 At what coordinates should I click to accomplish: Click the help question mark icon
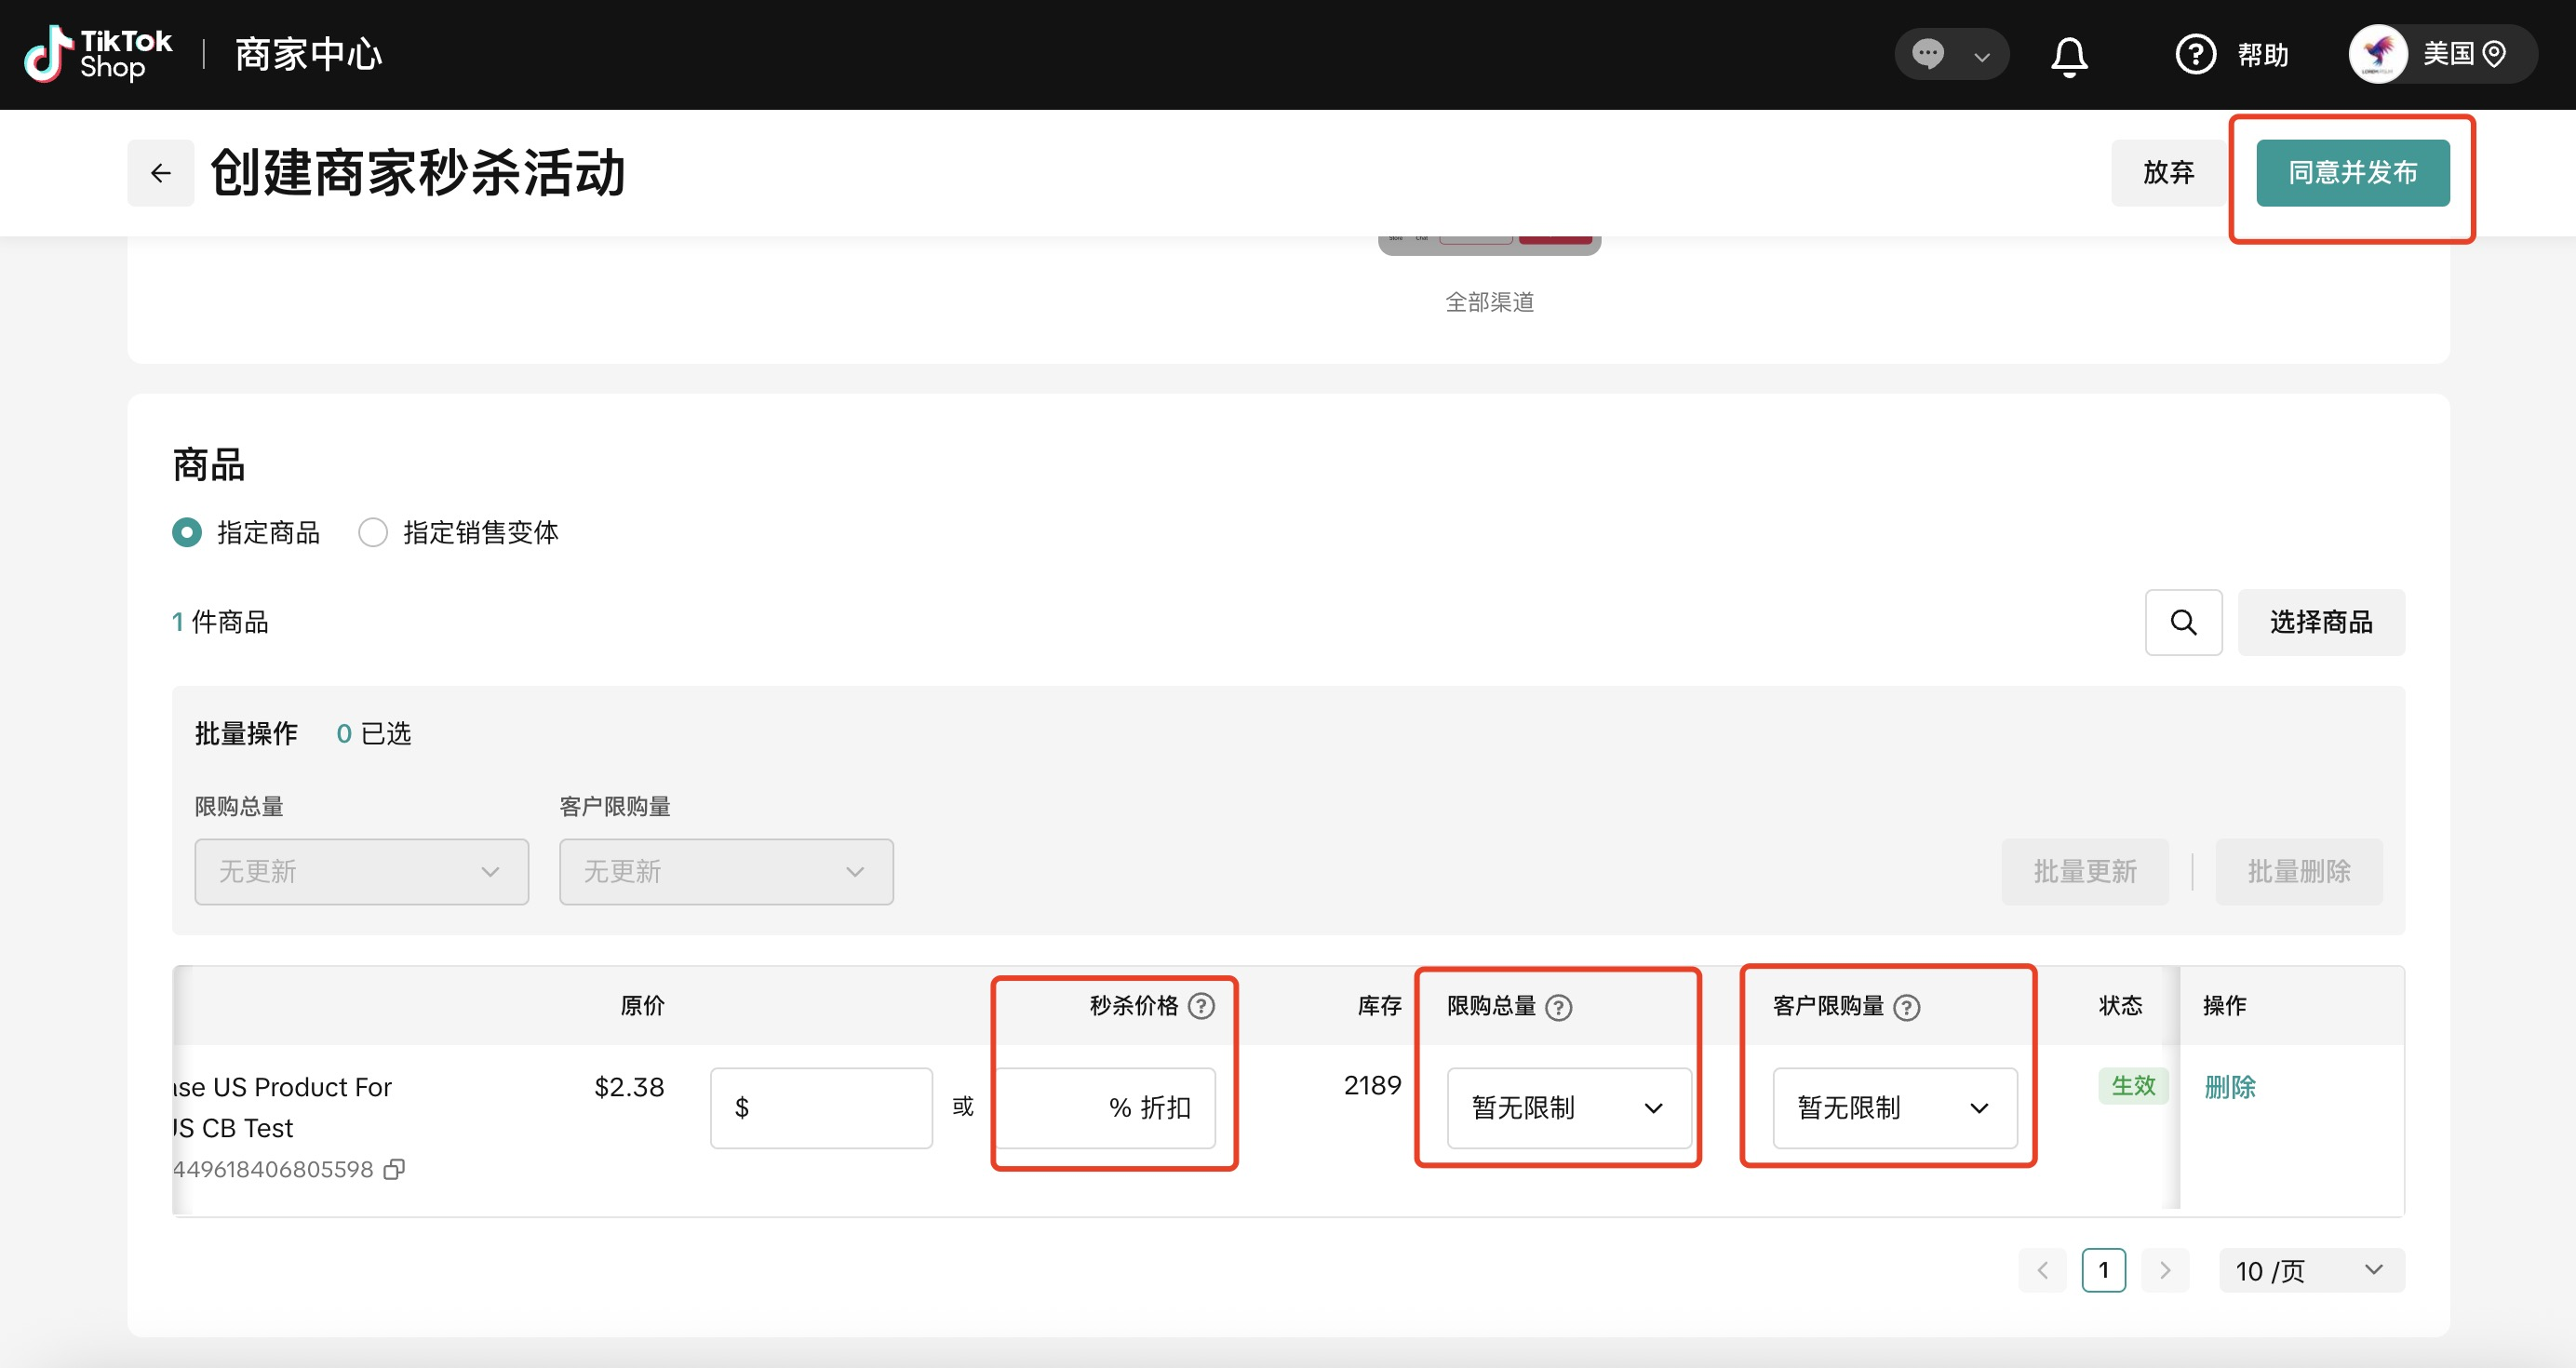[x=2195, y=54]
